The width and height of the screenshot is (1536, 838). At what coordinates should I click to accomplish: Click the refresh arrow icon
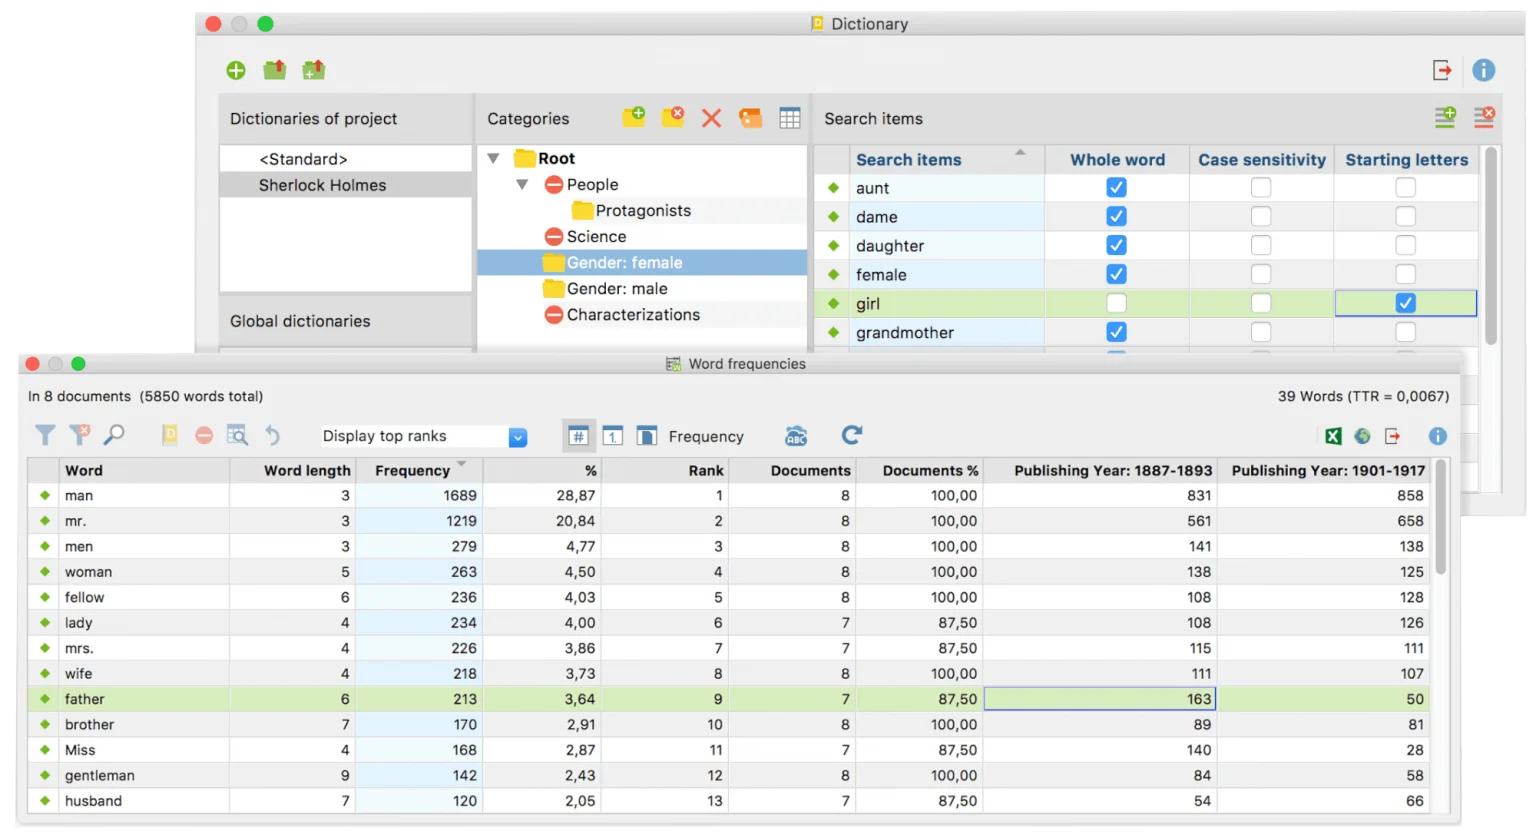pyautogui.click(x=852, y=435)
